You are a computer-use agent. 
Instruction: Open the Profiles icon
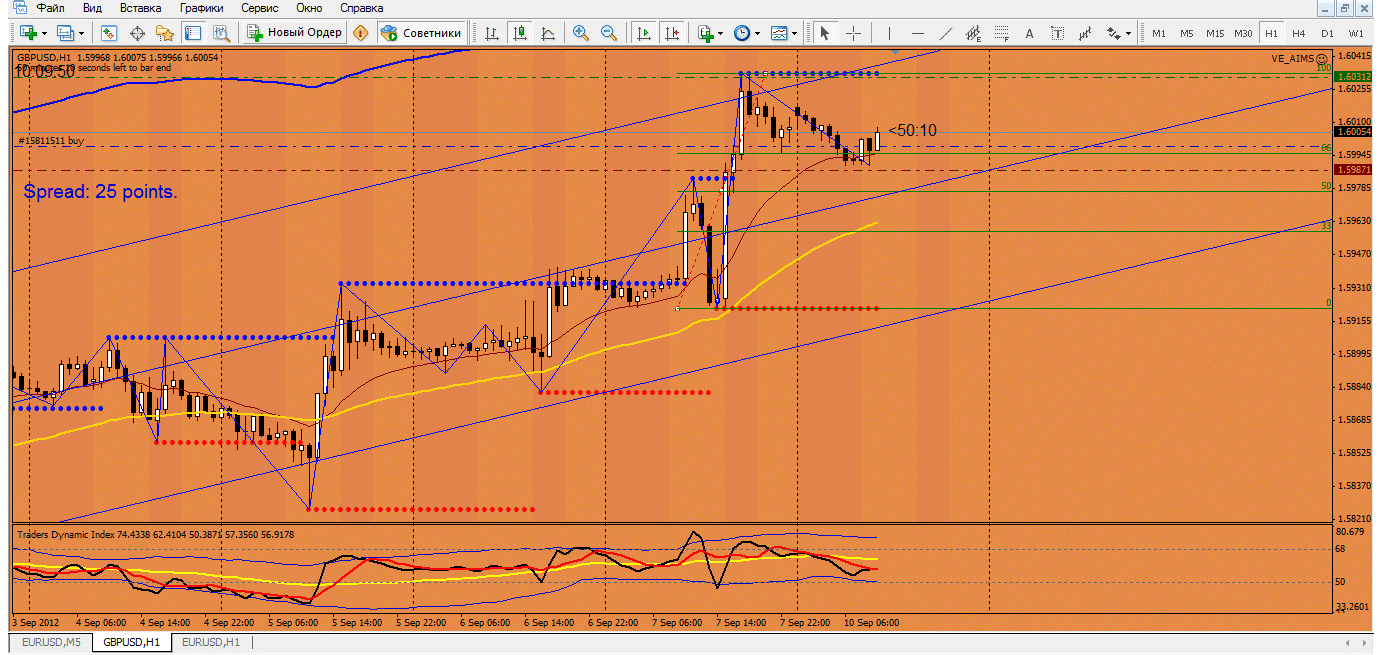pyautogui.click(x=65, y=33)
